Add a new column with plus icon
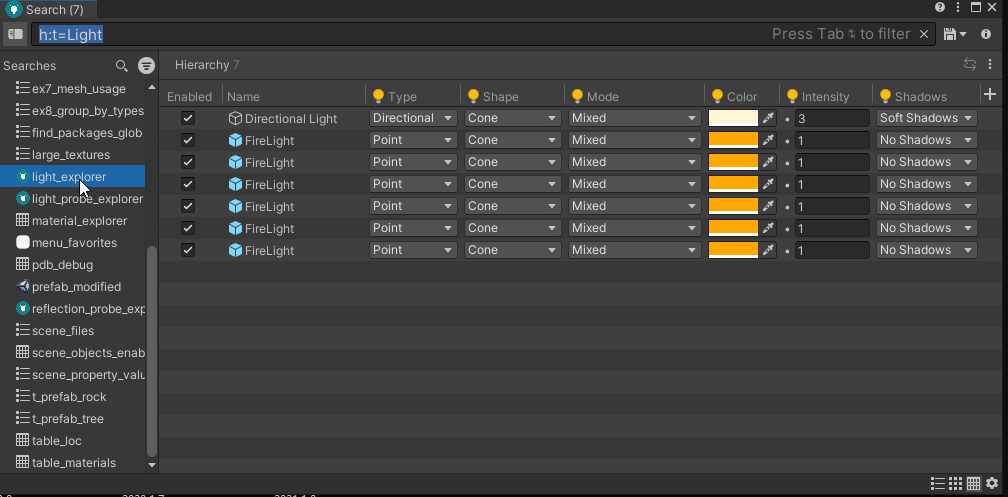Image resolution: width=1008 pixels, height=497 pixels. click(x=990, y=94)
